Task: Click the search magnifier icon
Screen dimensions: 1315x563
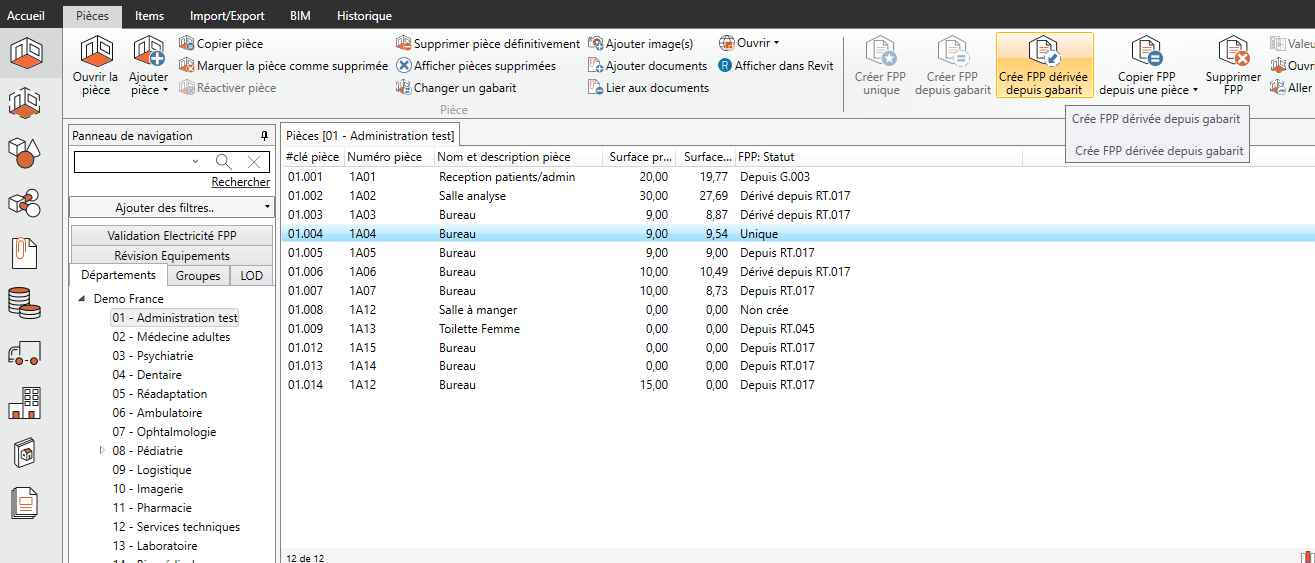Action: (x=224, y=162)
